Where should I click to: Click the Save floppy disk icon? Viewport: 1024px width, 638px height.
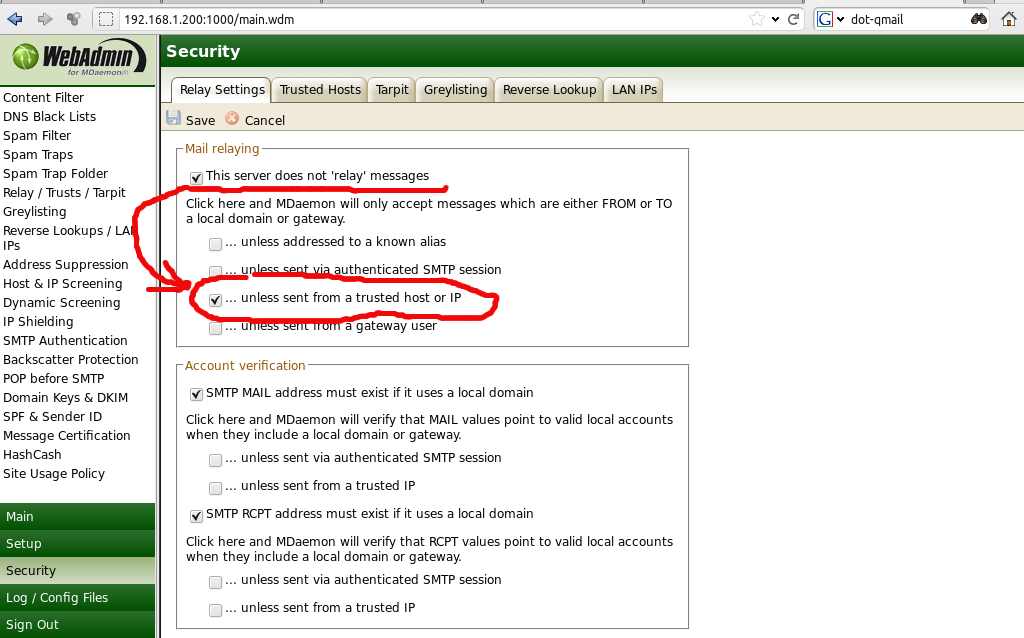pyautogui.click(x=174, y=119)
